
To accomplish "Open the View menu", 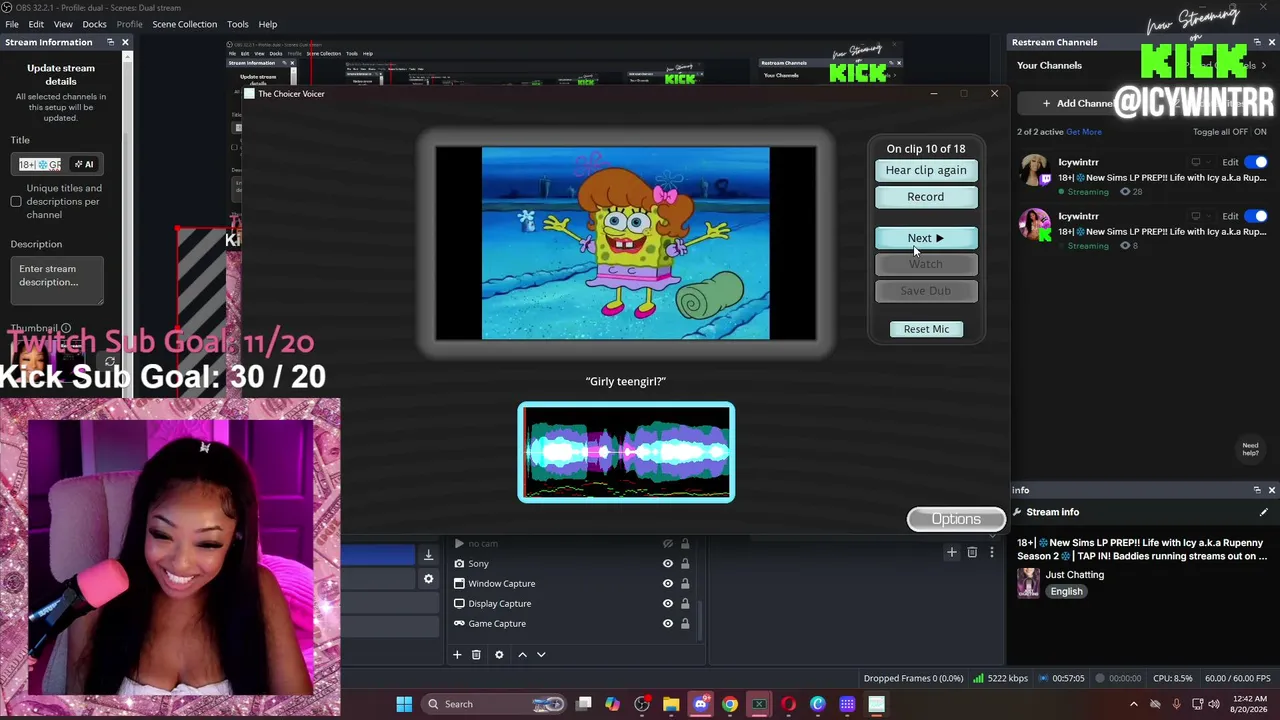I will pyautogui.click(x=63, y=24).
